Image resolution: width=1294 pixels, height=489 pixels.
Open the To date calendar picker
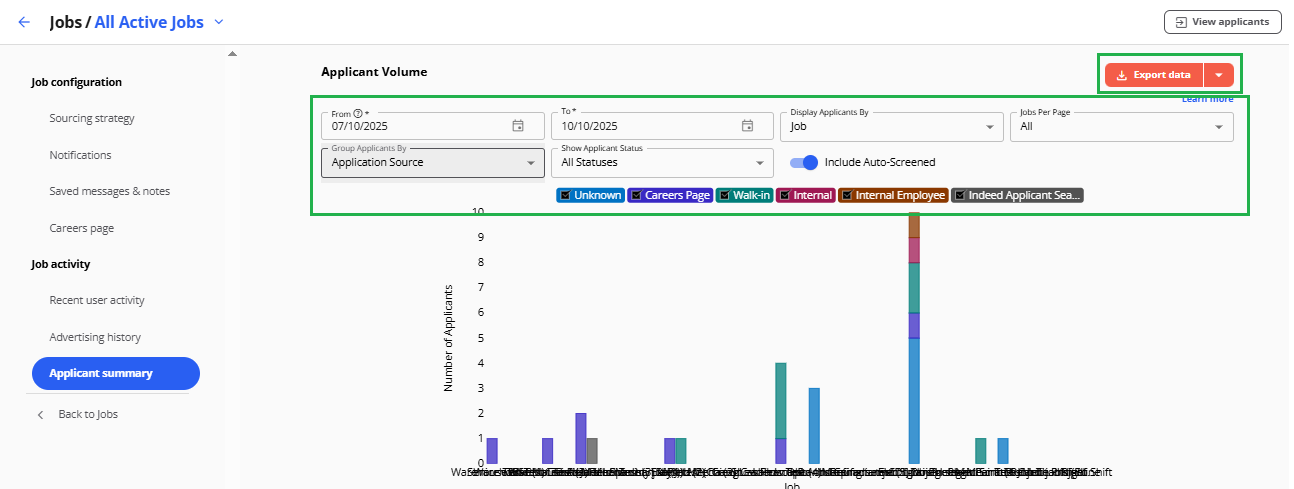747,126
